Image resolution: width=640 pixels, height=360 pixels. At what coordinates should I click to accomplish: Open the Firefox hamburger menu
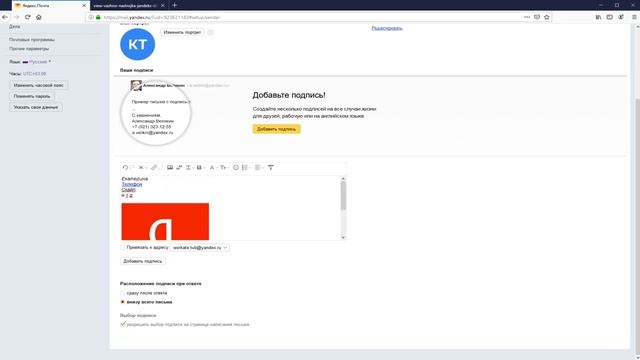[634, 17]
